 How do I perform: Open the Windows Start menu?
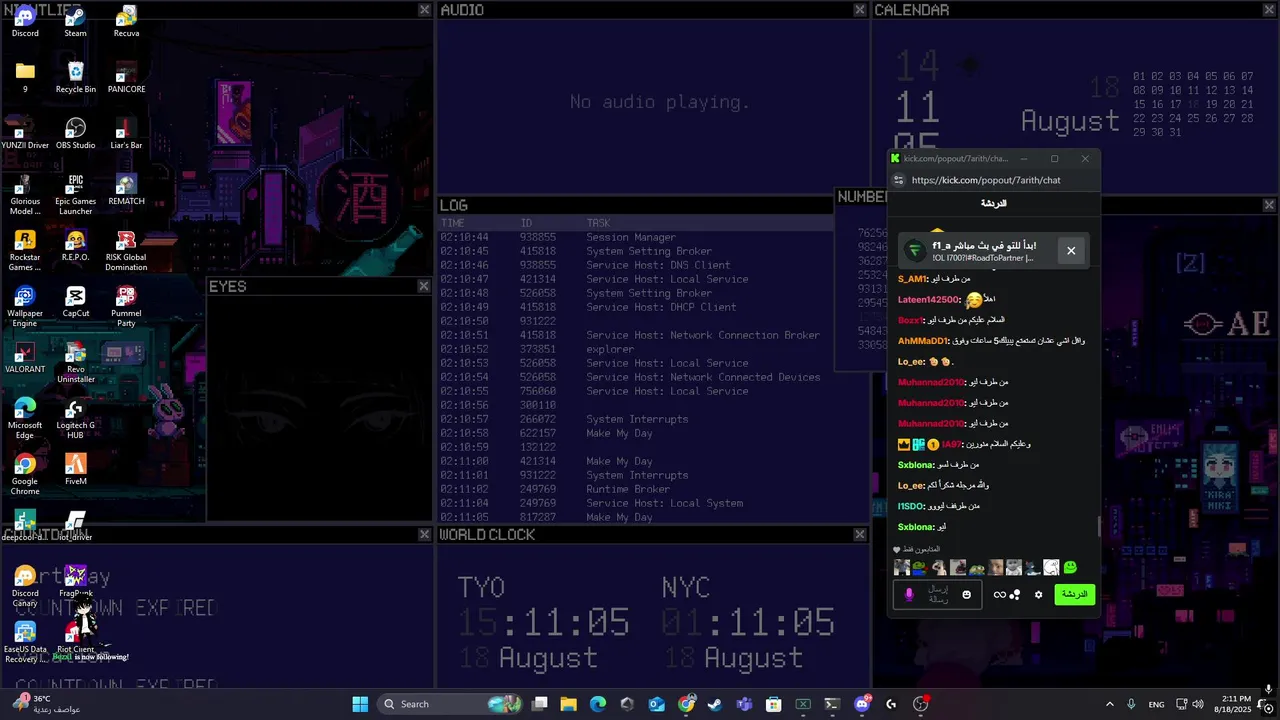click(x=360, y=704)
